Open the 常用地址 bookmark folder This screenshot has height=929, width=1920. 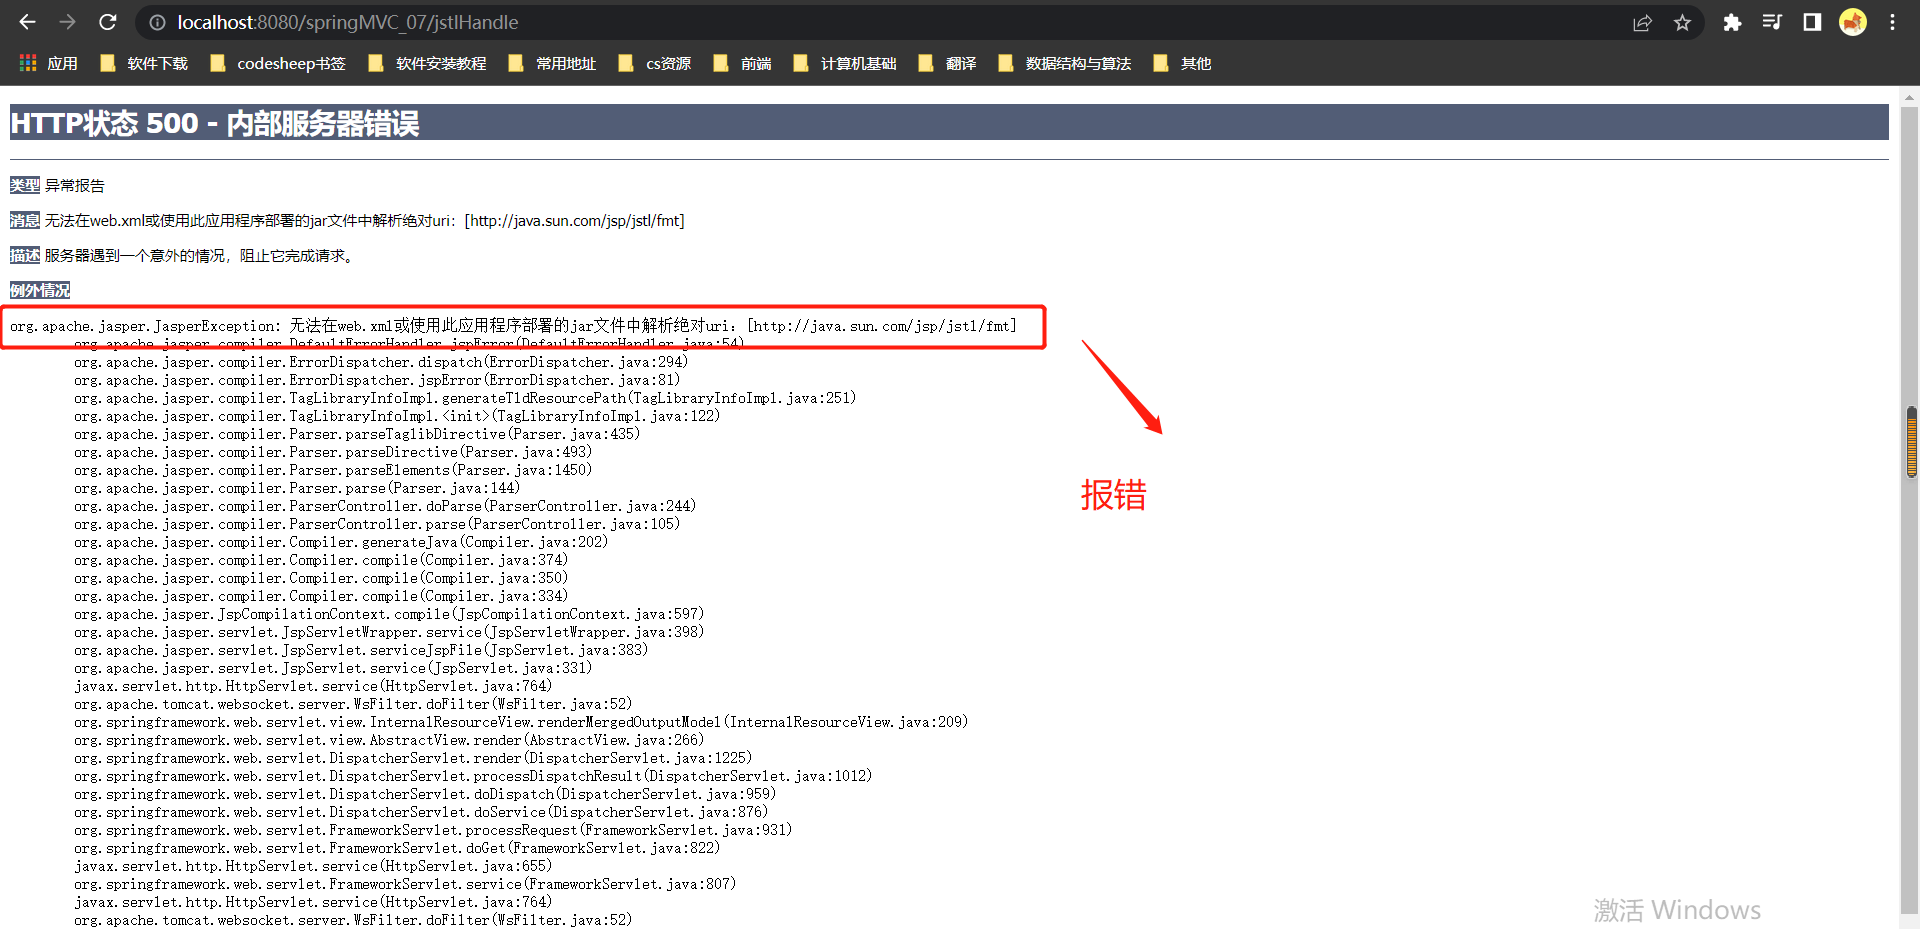[x=552, y=63]
